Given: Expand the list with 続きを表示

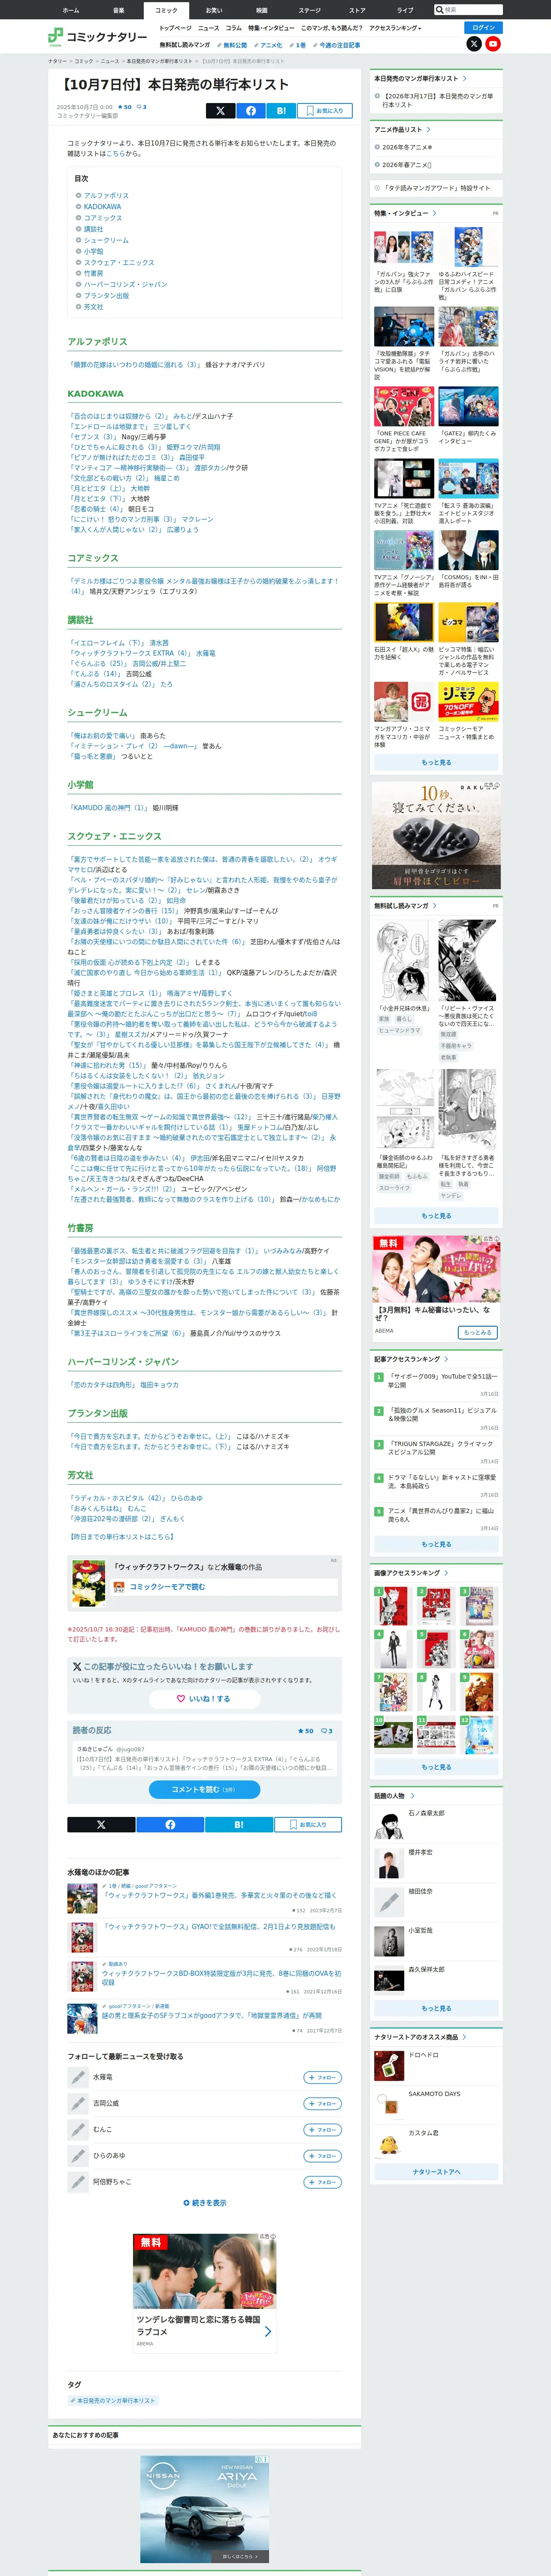Looking at the screenshot, I should [x=205, y=2203].
